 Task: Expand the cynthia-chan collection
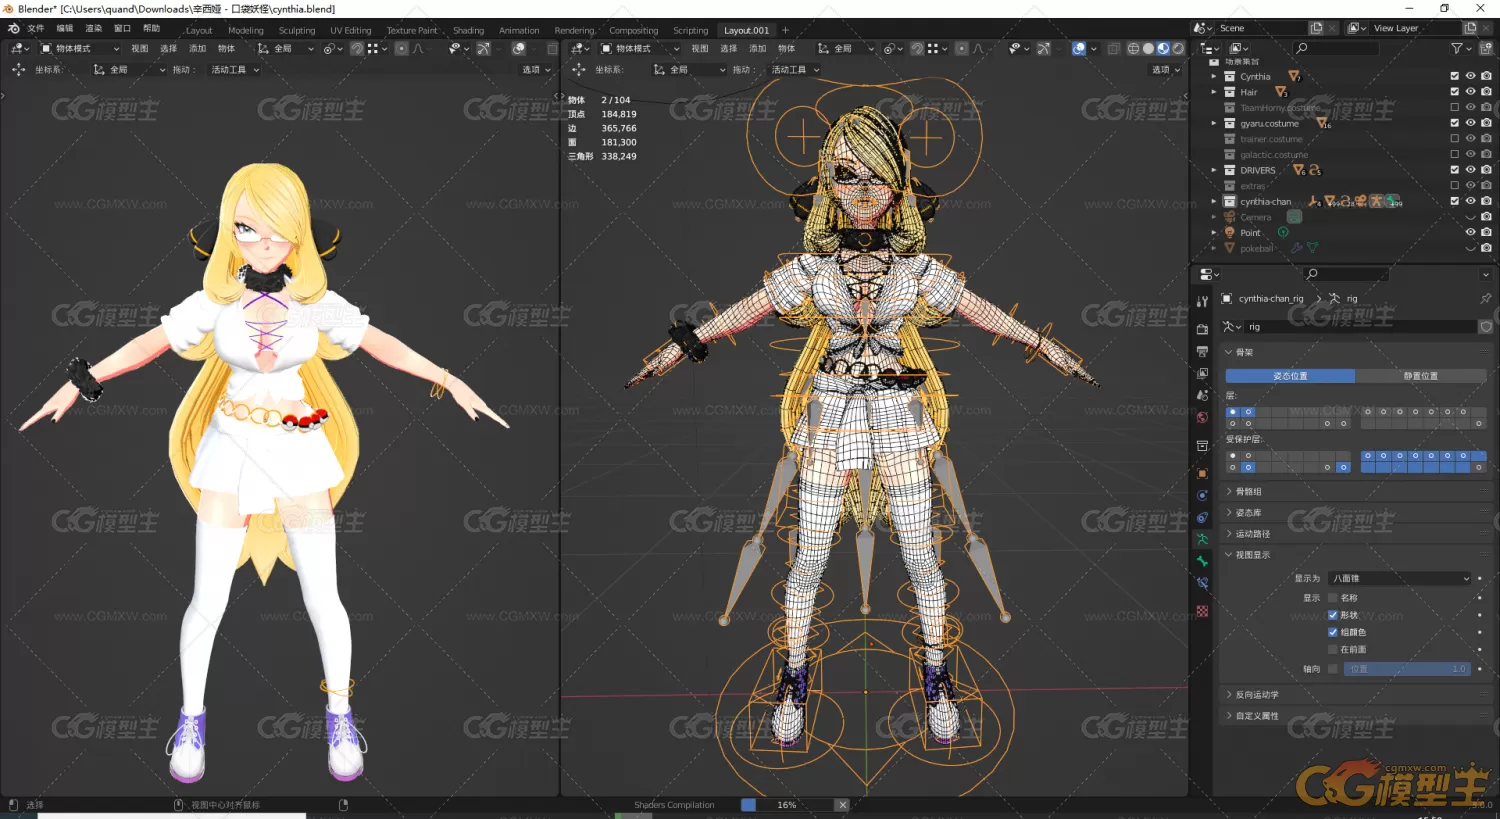click(1214, 201)
